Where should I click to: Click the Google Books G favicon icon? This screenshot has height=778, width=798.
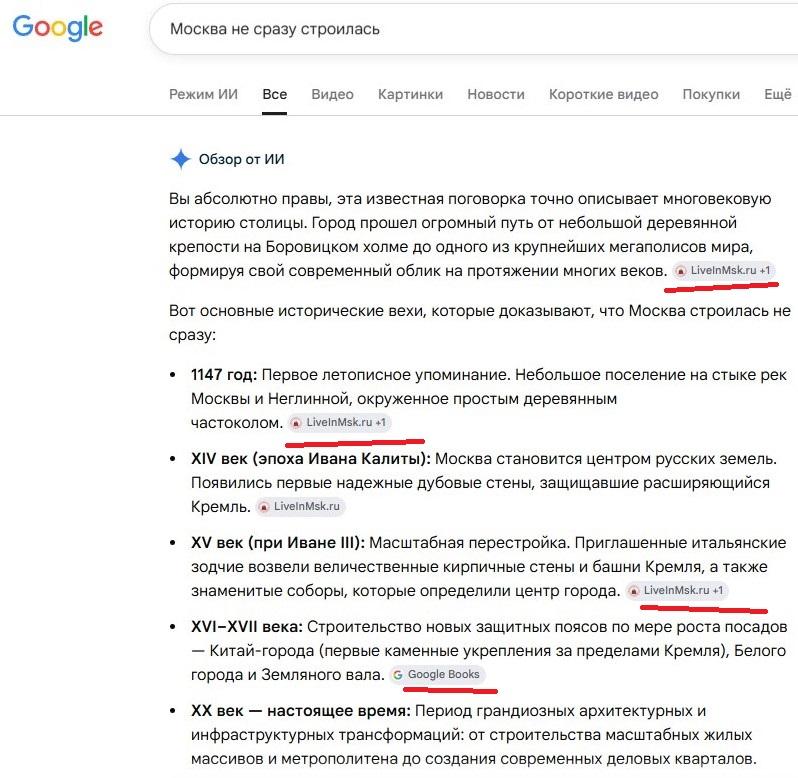pos(398,675)
